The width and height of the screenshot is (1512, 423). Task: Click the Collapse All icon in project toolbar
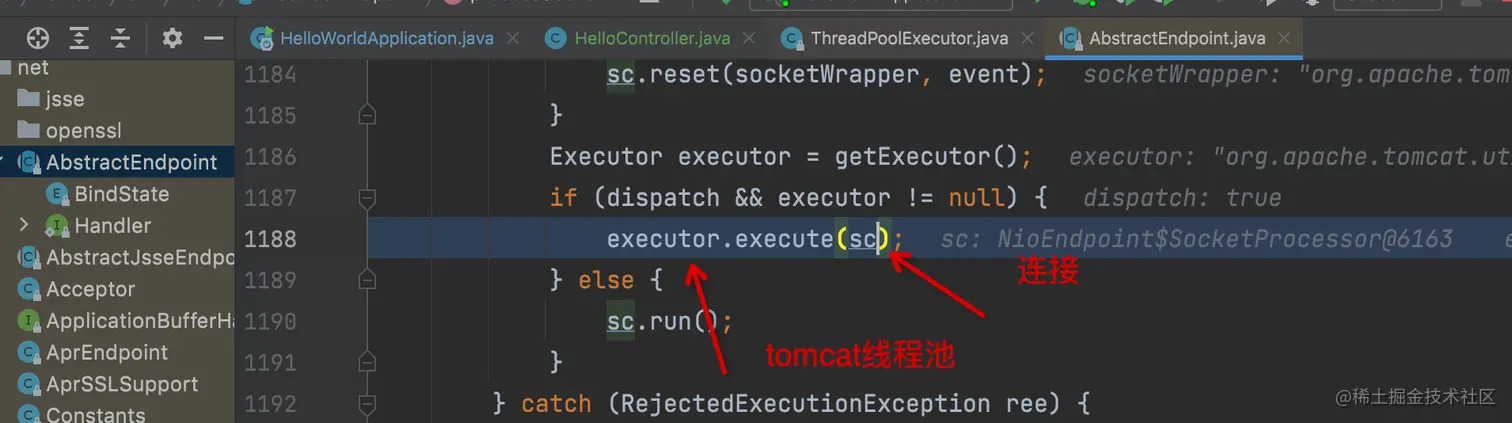click(120, 39)
